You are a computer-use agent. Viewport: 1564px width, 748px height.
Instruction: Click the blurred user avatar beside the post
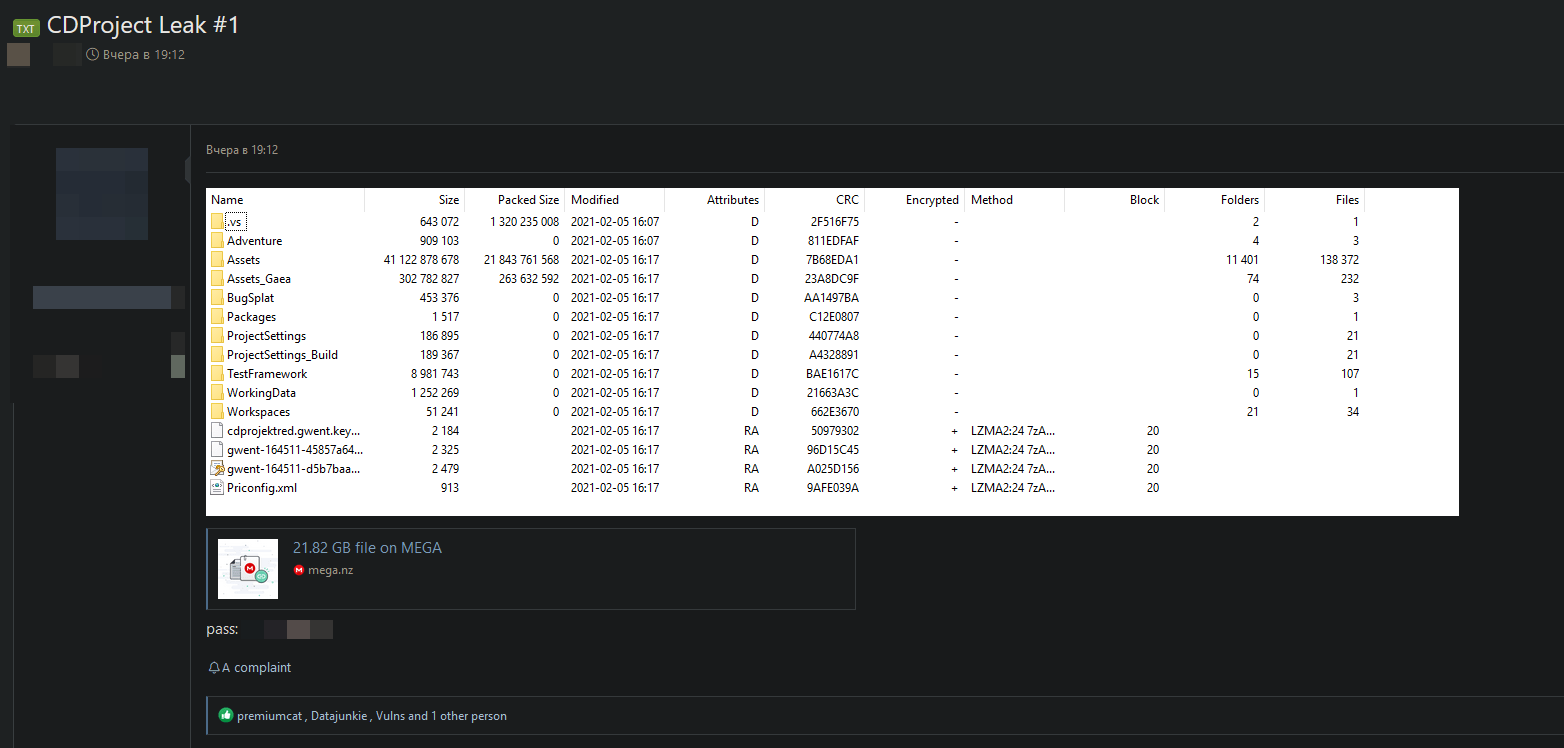[102, 194]
